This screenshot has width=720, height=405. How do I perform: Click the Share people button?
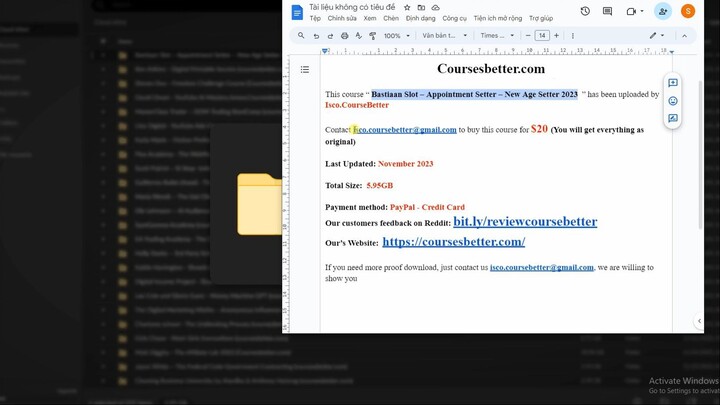(x=663, y=11)
